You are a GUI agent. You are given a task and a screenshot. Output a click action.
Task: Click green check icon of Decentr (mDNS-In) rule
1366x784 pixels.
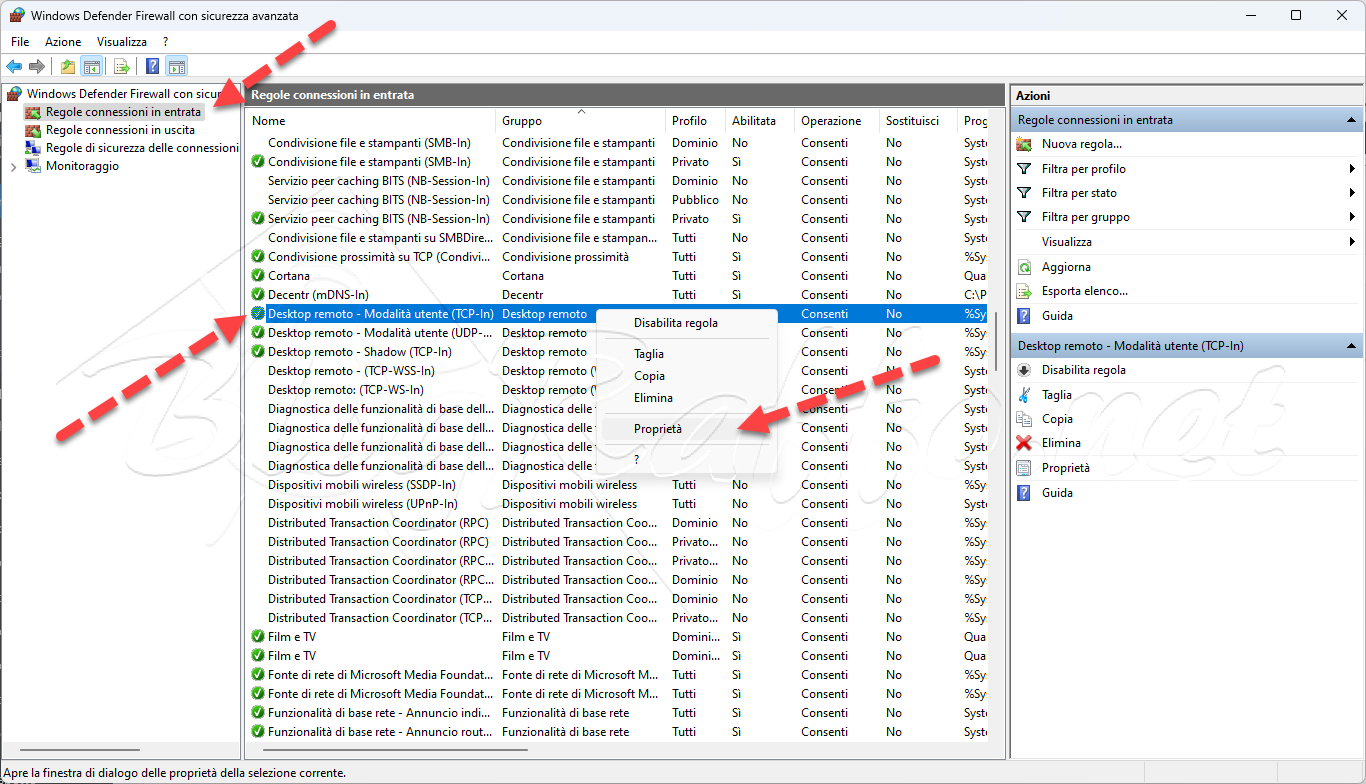258,295
